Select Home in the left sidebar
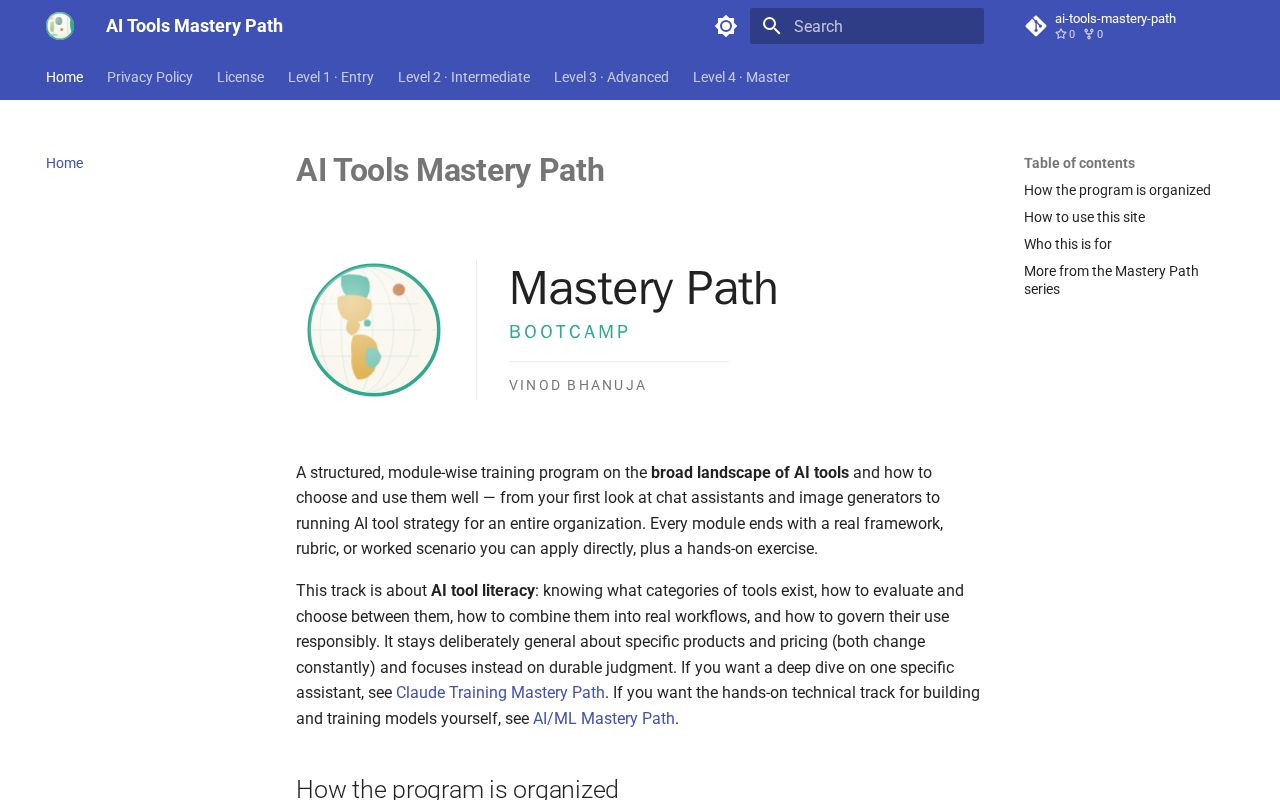 (64, 163)
